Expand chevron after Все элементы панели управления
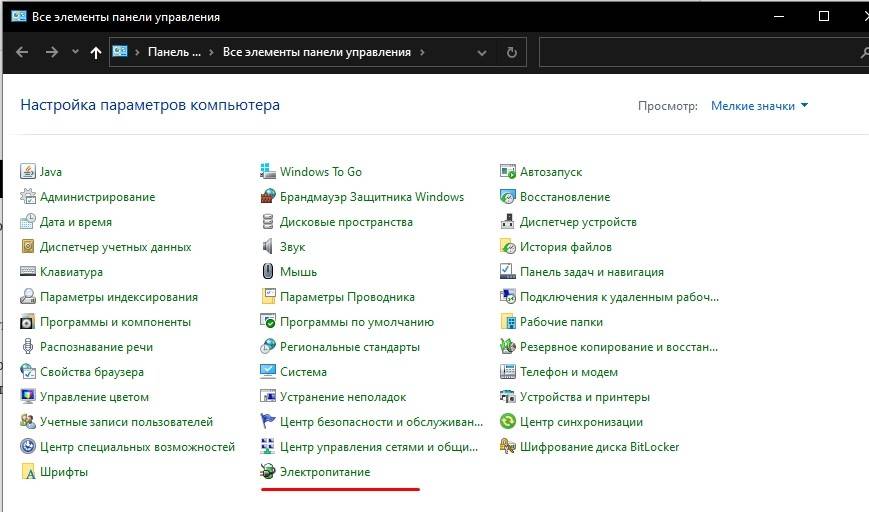Screen dimensions: 869x512 point(423,53)
